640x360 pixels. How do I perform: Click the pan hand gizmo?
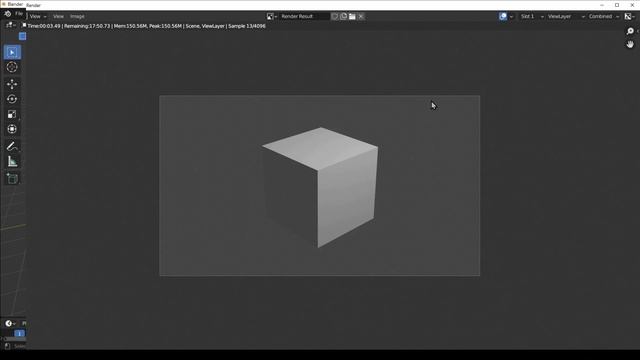[x=630, y=44]
